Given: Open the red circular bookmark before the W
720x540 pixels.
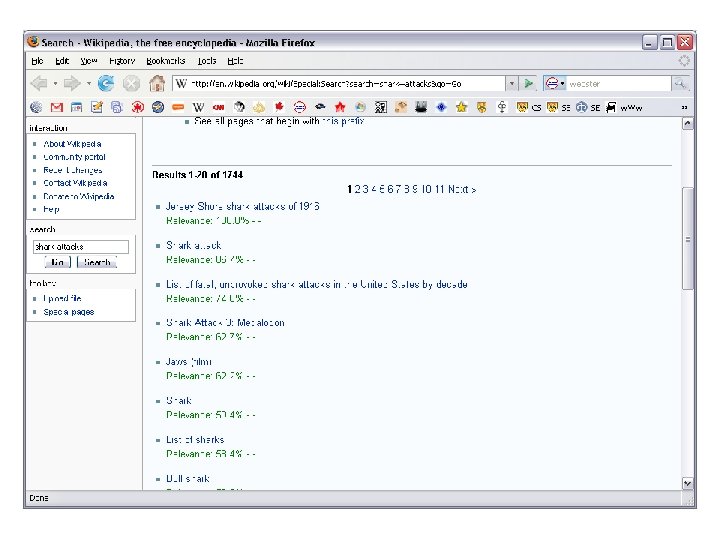Looking at the screenshot, I should tap(137, 107).
